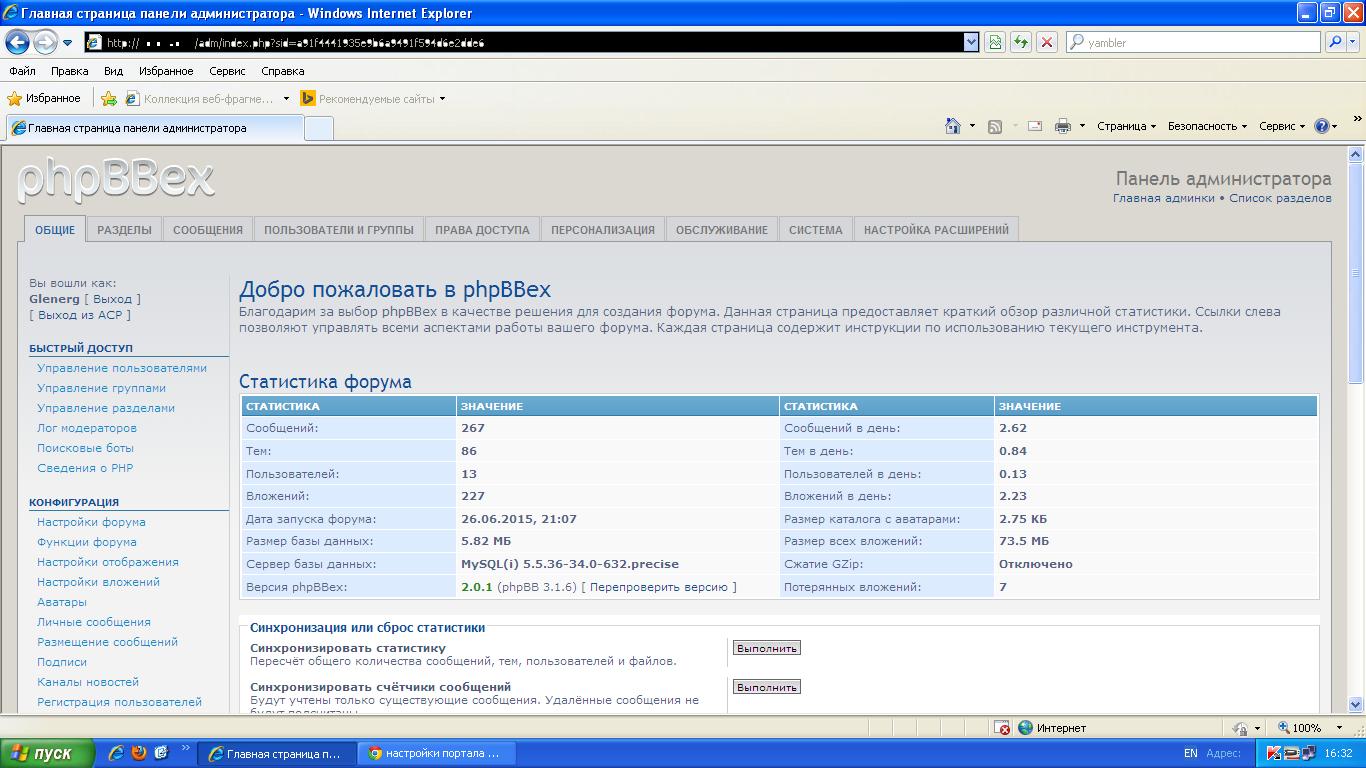
Task: Open the Избранное menu in menu bar
Action: 166,71
